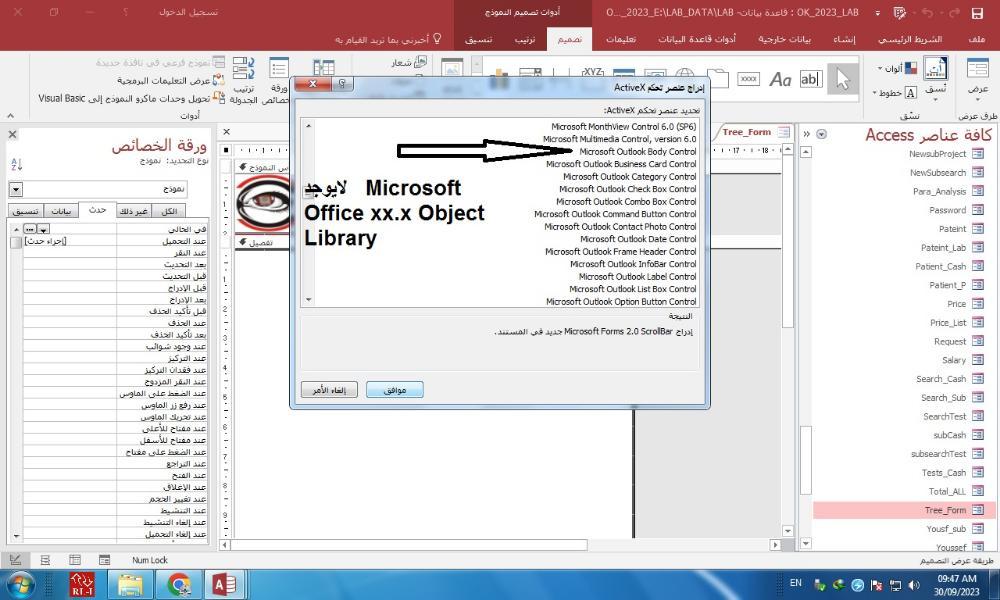Click إلغاء الأمر (Cancel) in the ActiveX dialog
1000x600 pixels.
tap(329, 390)
